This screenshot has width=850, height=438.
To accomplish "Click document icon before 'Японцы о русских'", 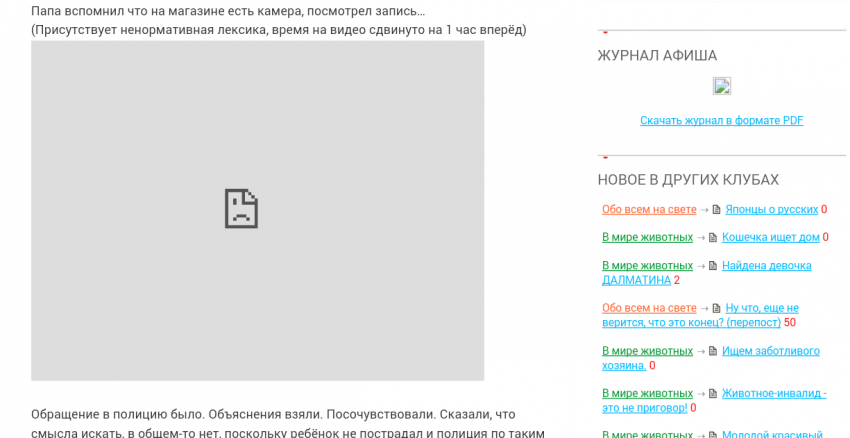I will [x=715, y=210].
